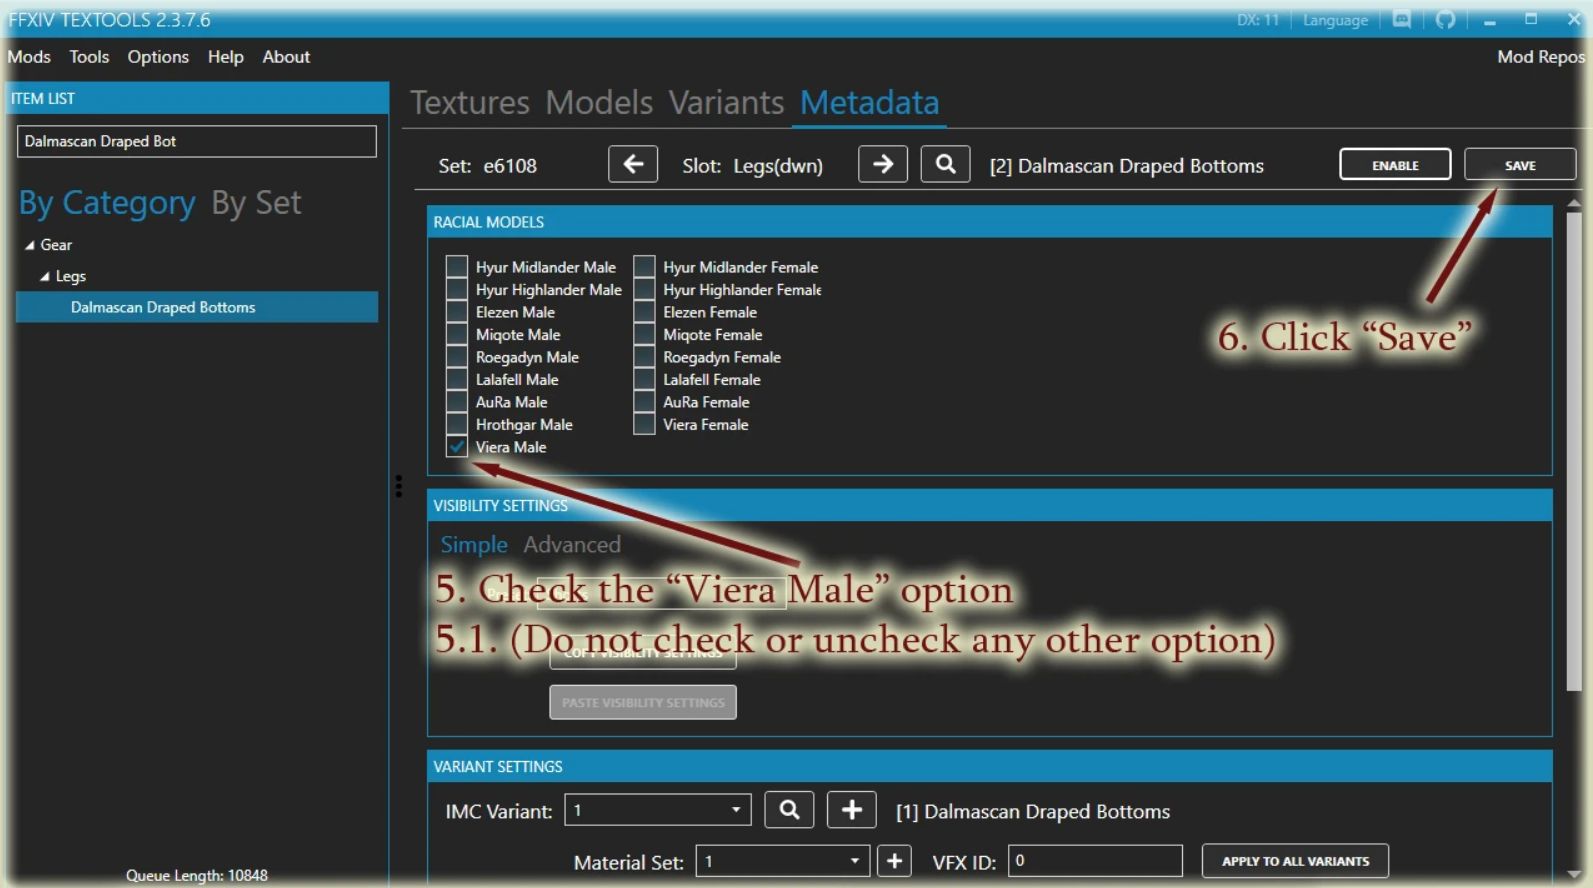The image size is (1593, 888).
Task: Click the ENABLE button
Action: click(x=1395, y=165)
